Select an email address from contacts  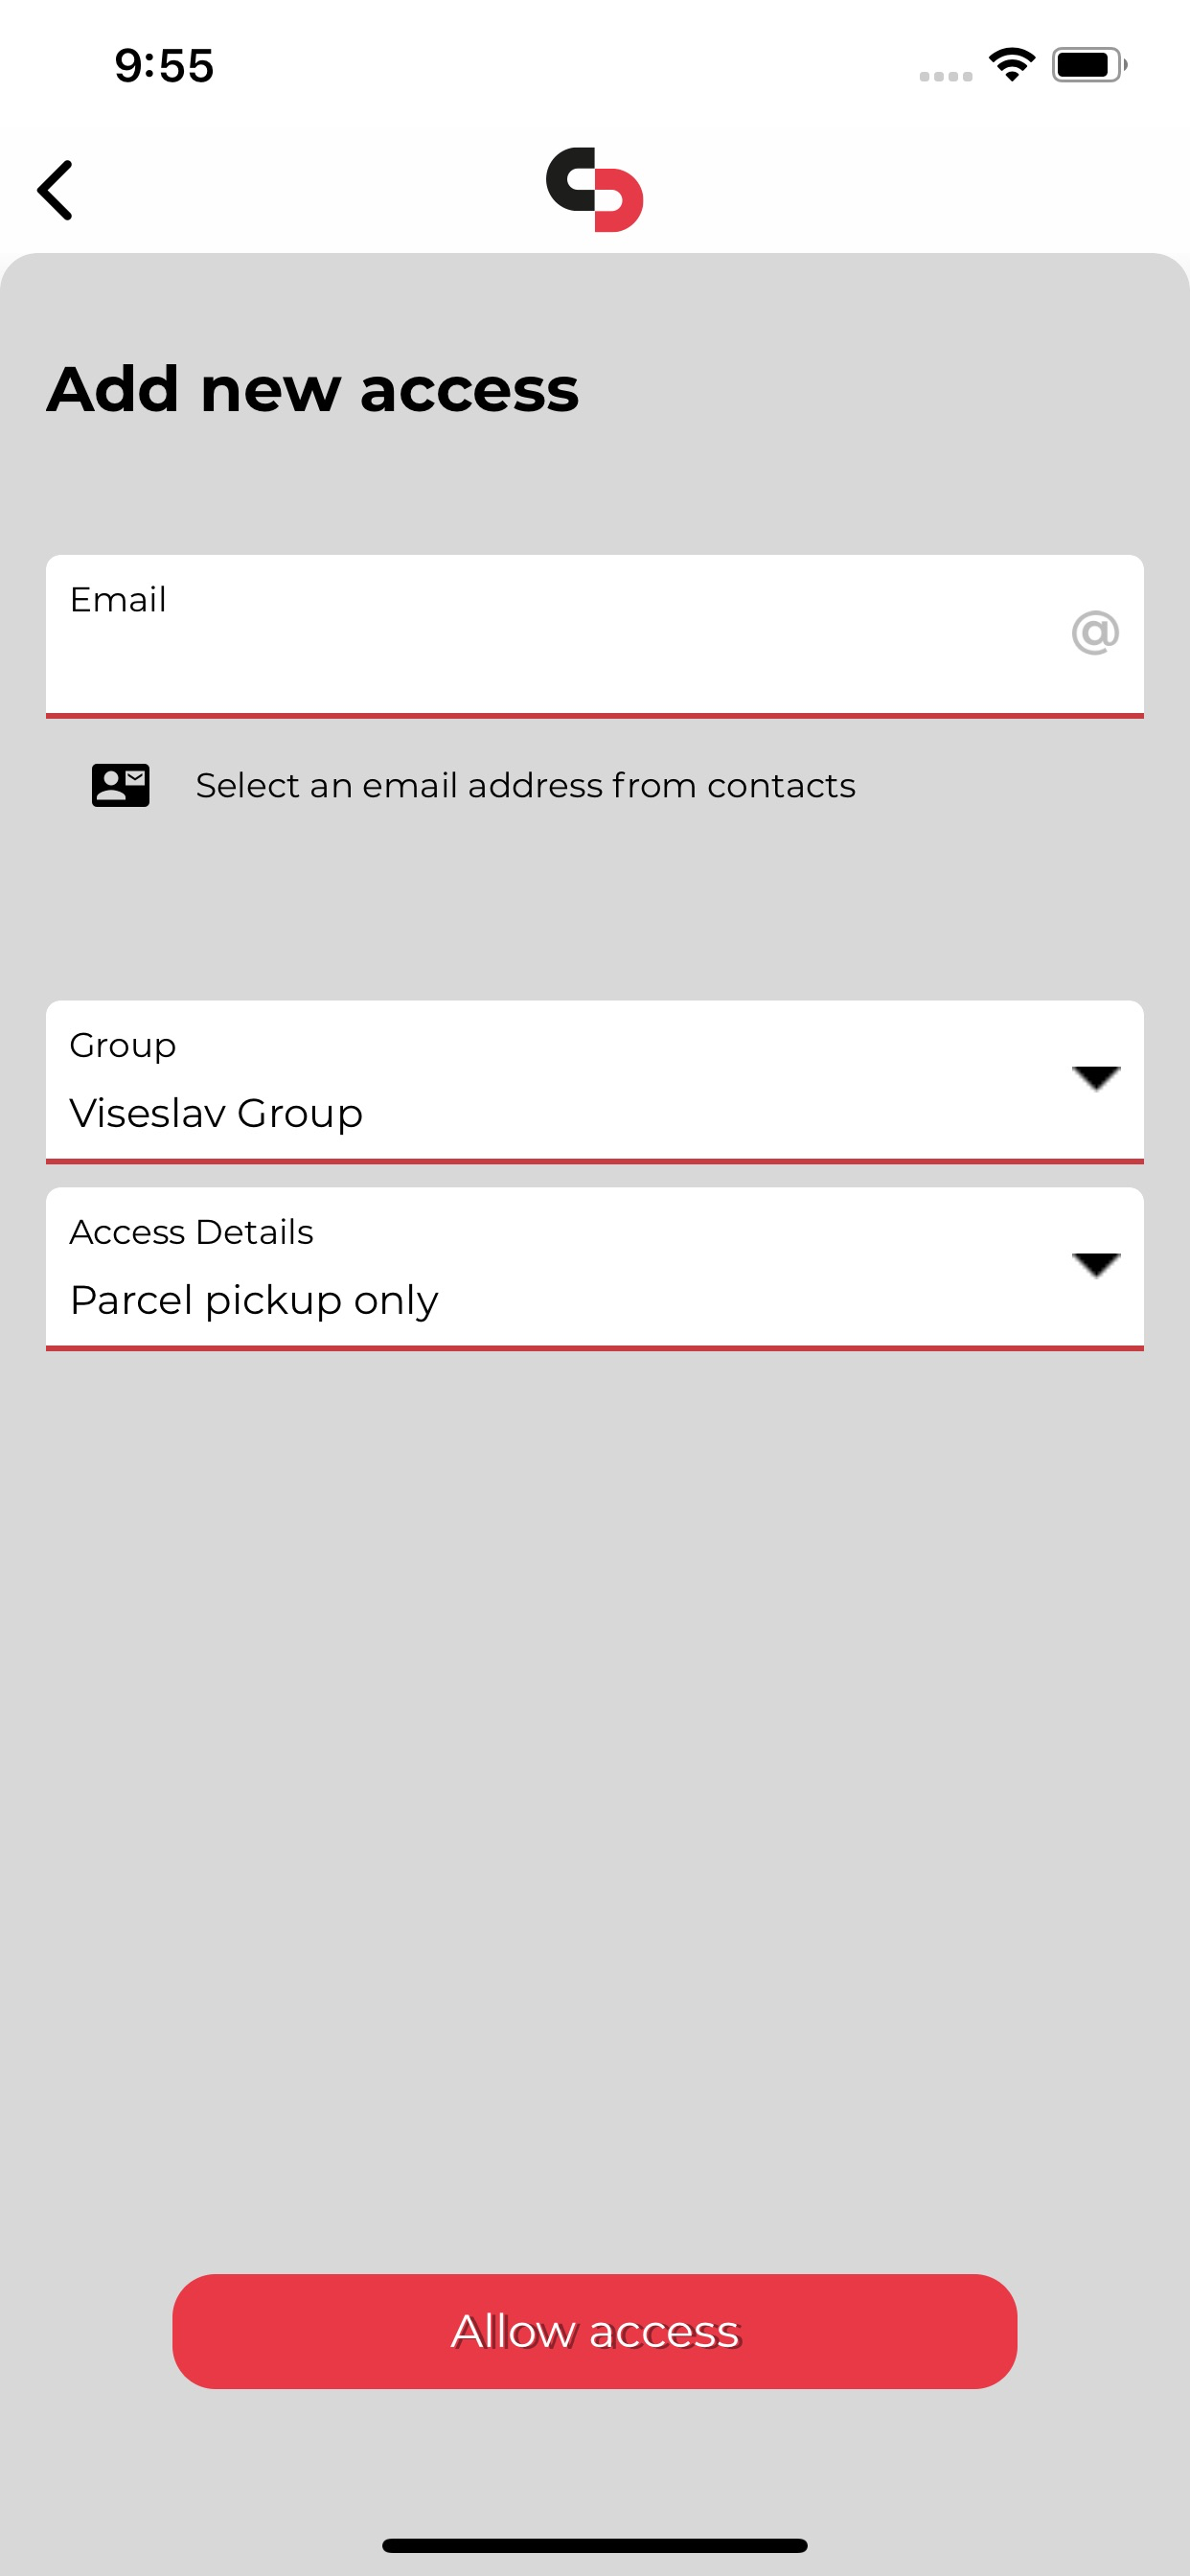525,786
